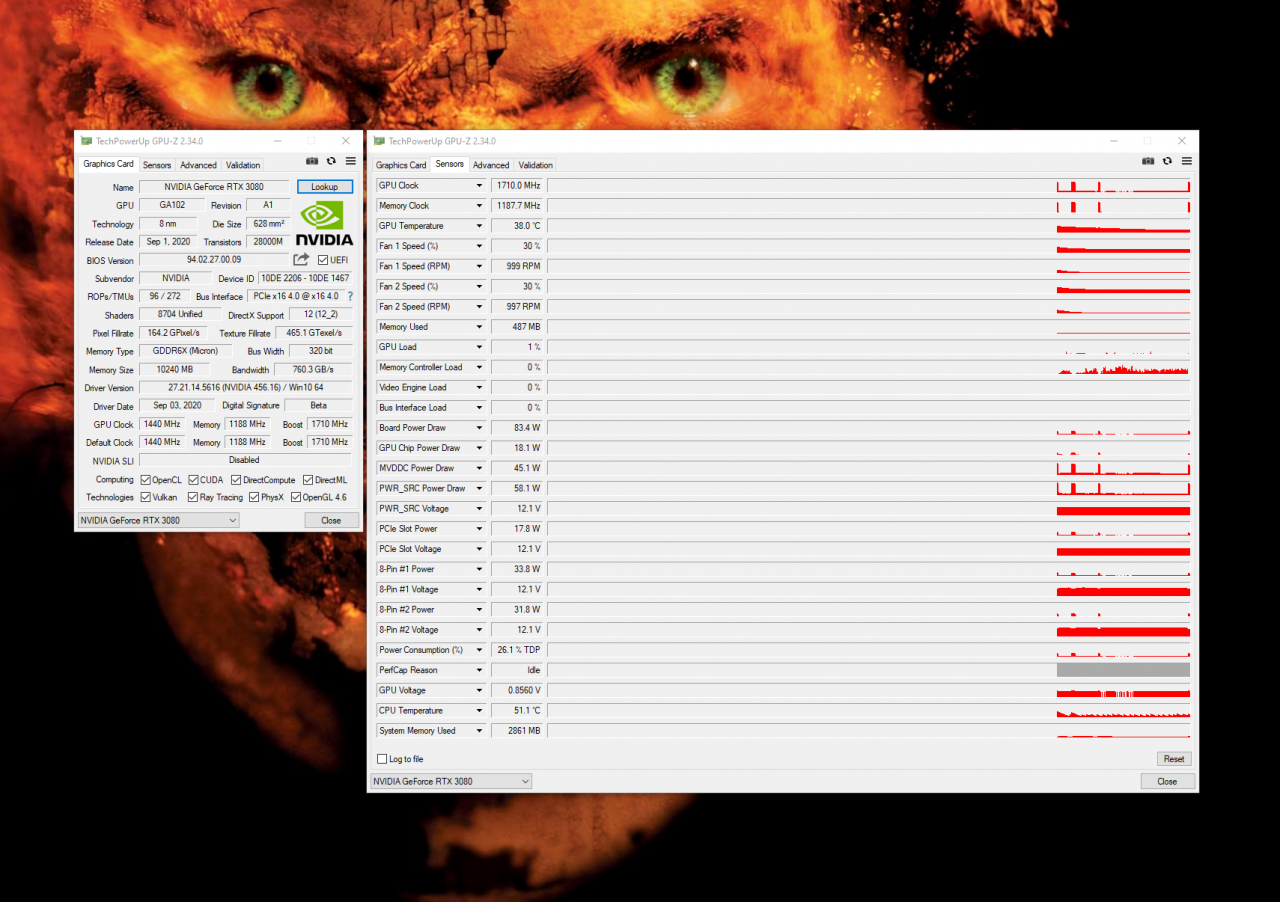Image resolution: width=1280 pixels, height=902 pixels.
Task: Click the PerfCap Reason gray graph bar
Action: point(1123,670)
